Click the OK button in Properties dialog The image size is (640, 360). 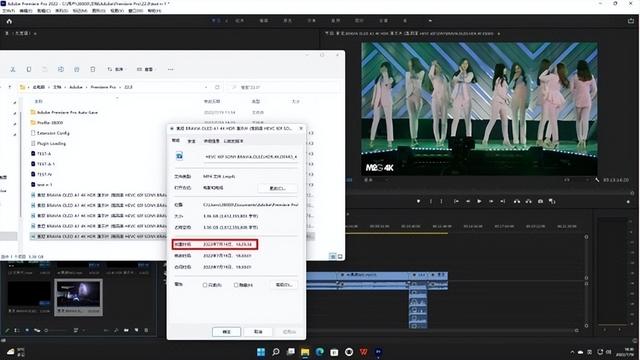(x=227, y=332)
